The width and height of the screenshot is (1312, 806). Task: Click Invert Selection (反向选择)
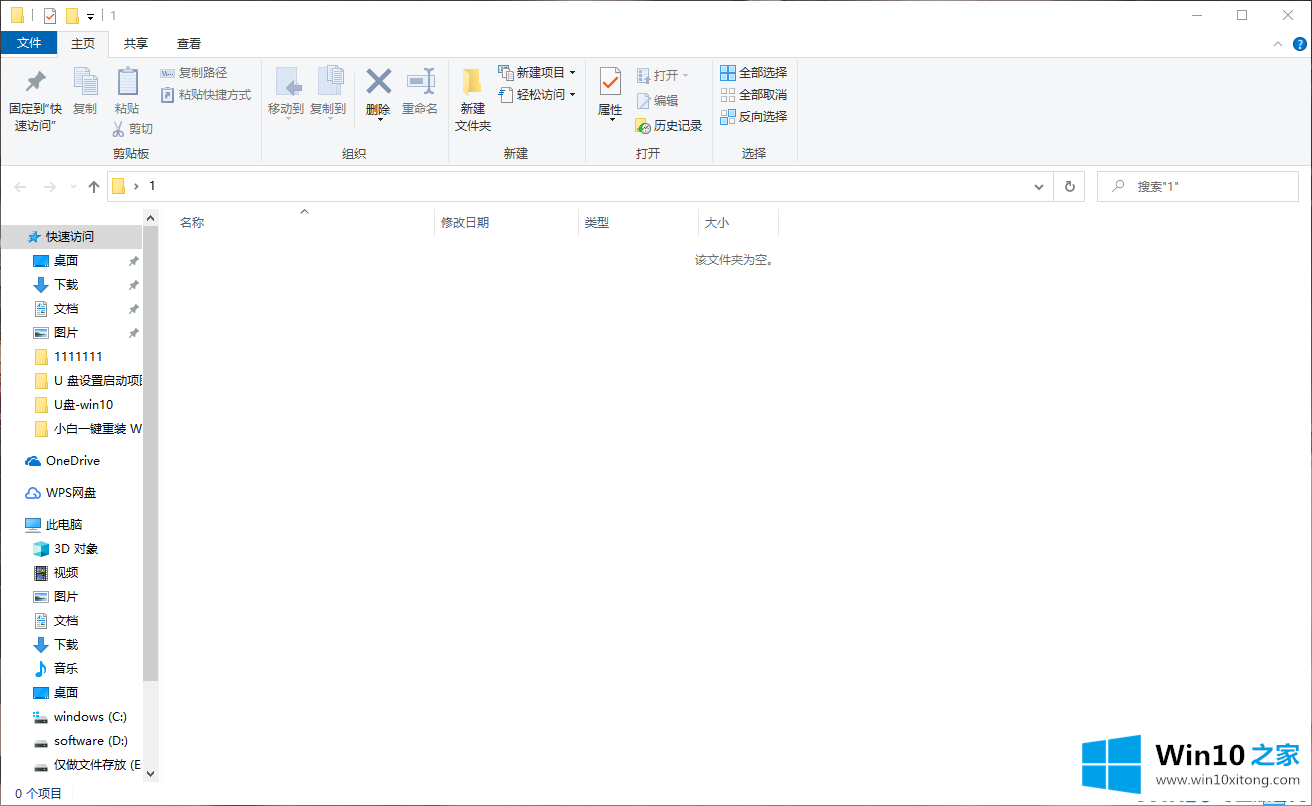point(754,117)
